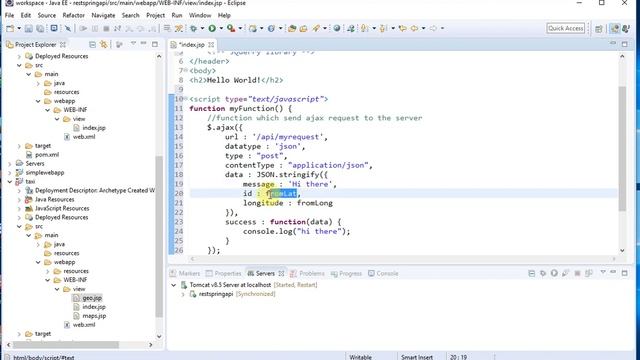Click the Save All toolbar icon
This screenshot has height=360, width=640.
click(x=40, y=29)
